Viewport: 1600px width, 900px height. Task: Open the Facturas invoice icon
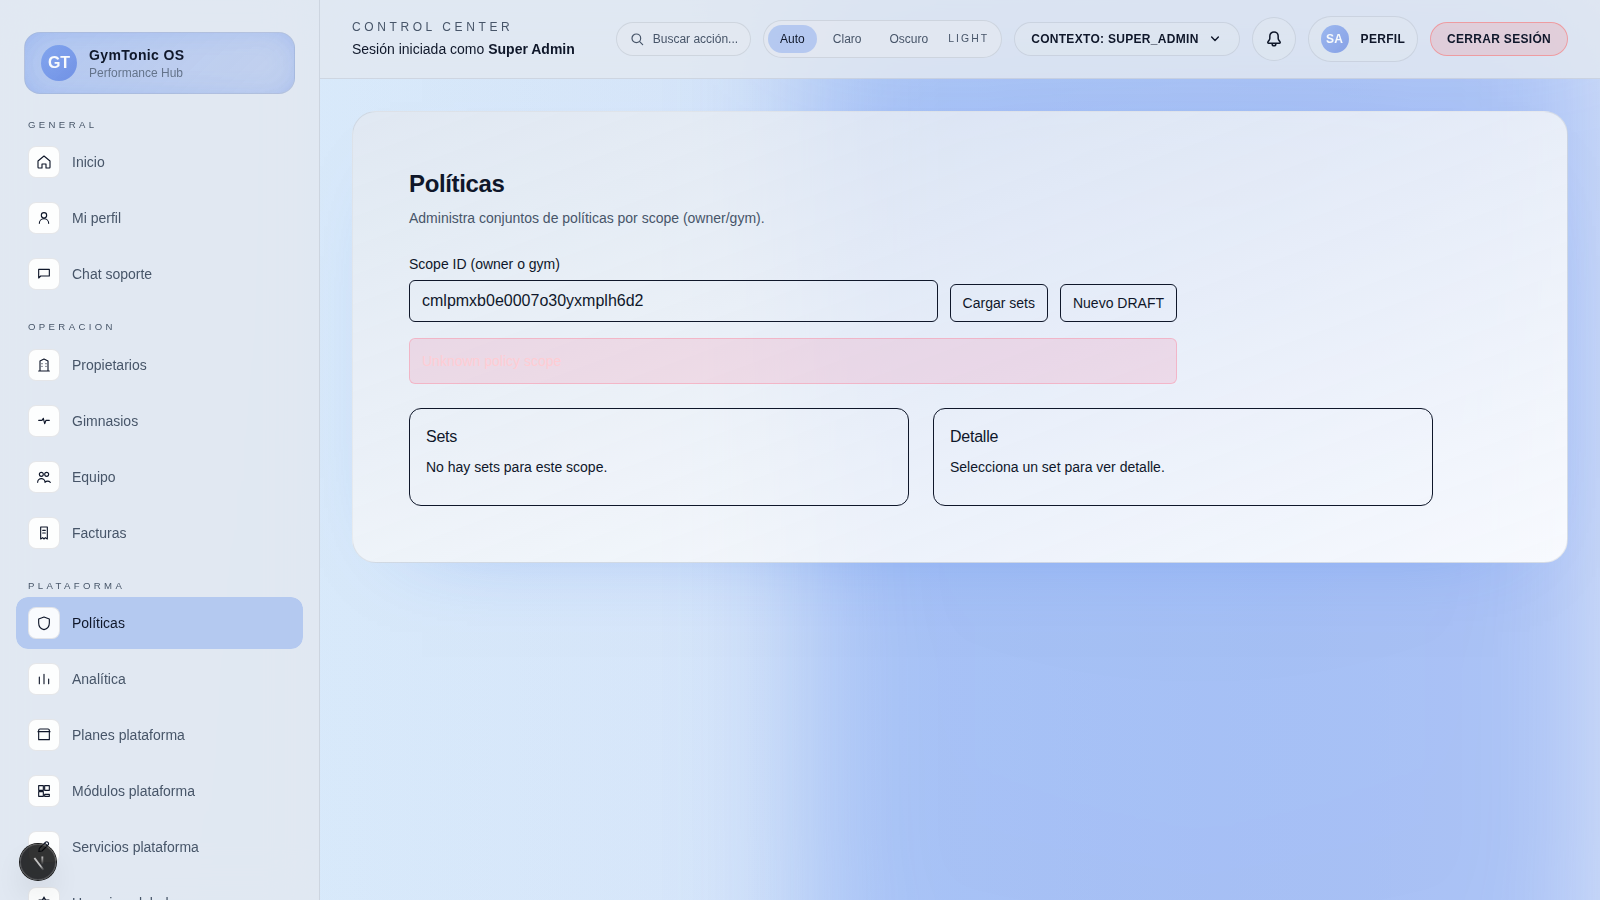coord(44,533)
